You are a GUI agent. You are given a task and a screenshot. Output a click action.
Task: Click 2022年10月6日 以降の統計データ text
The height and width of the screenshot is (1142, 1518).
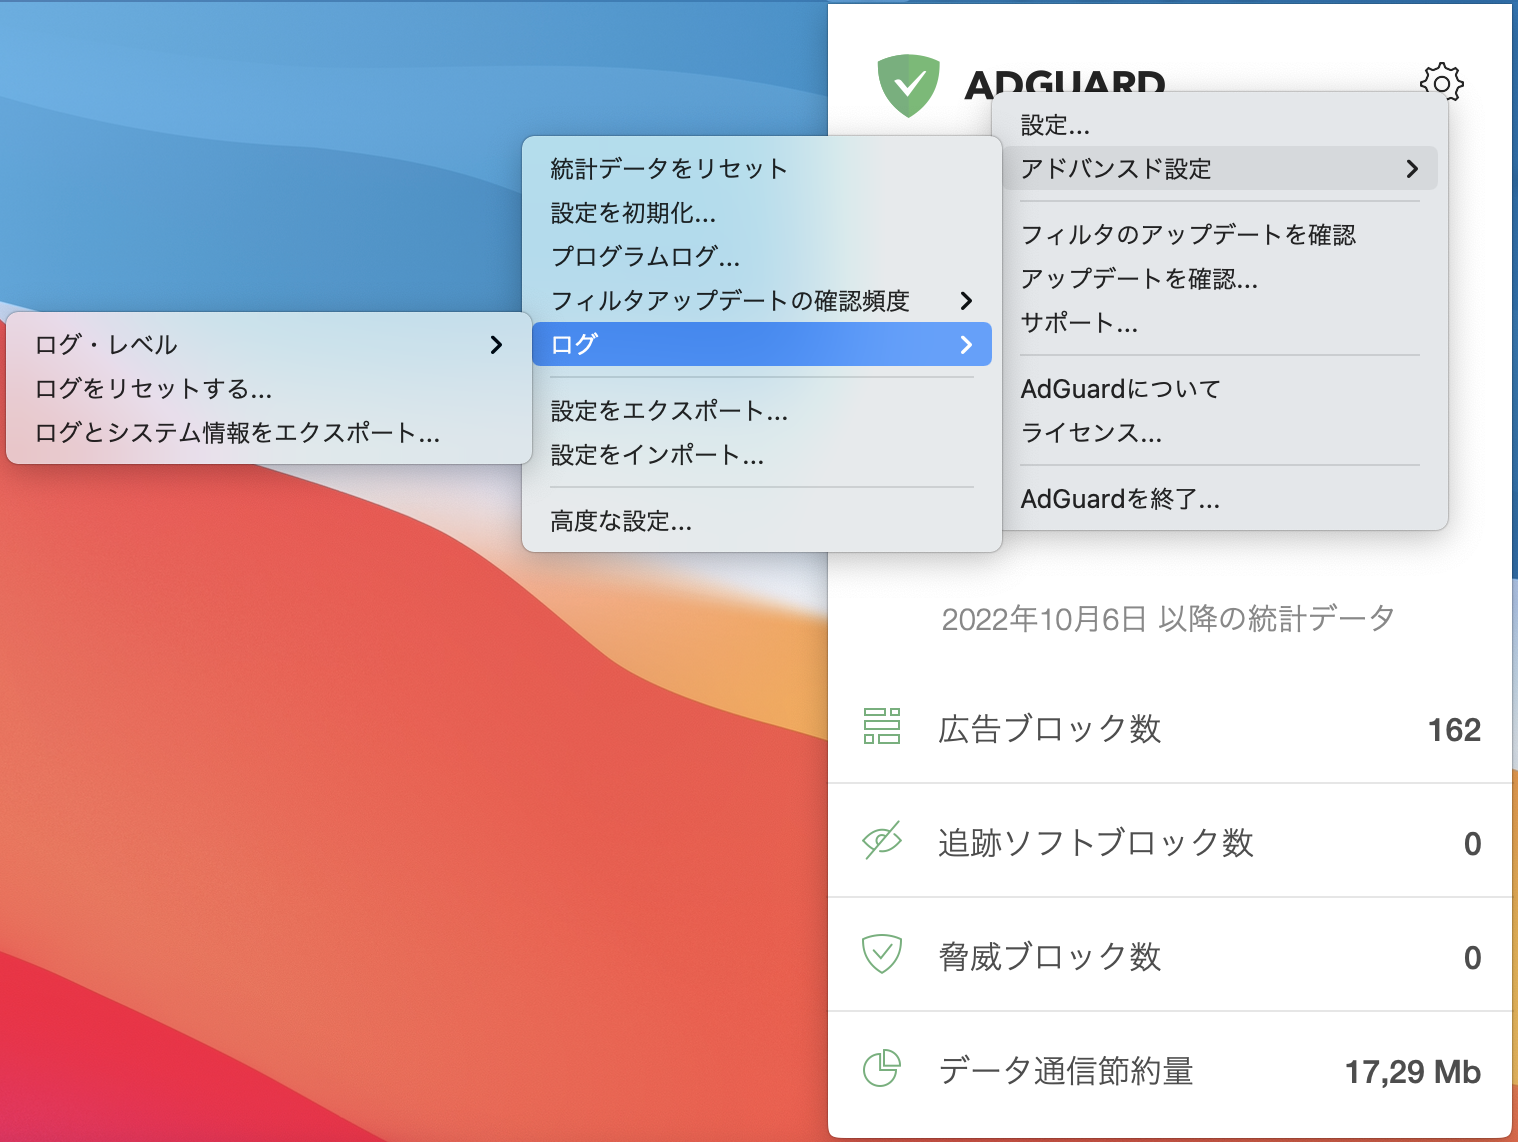pos(1168,618)
